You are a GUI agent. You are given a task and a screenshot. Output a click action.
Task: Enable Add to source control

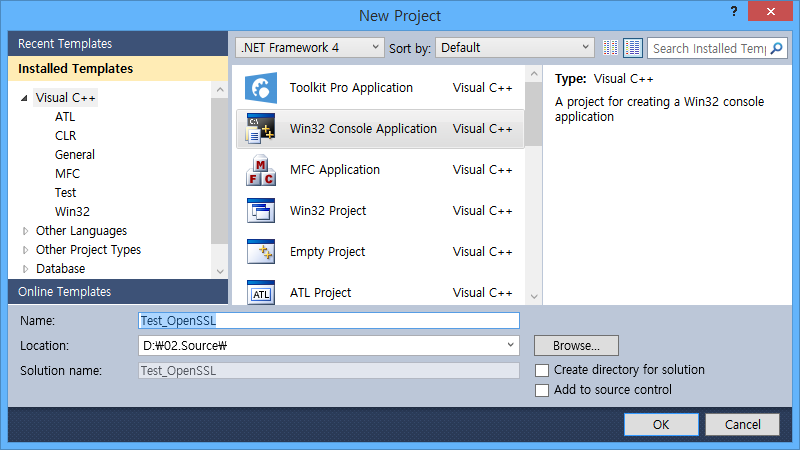tap(542, 390)
